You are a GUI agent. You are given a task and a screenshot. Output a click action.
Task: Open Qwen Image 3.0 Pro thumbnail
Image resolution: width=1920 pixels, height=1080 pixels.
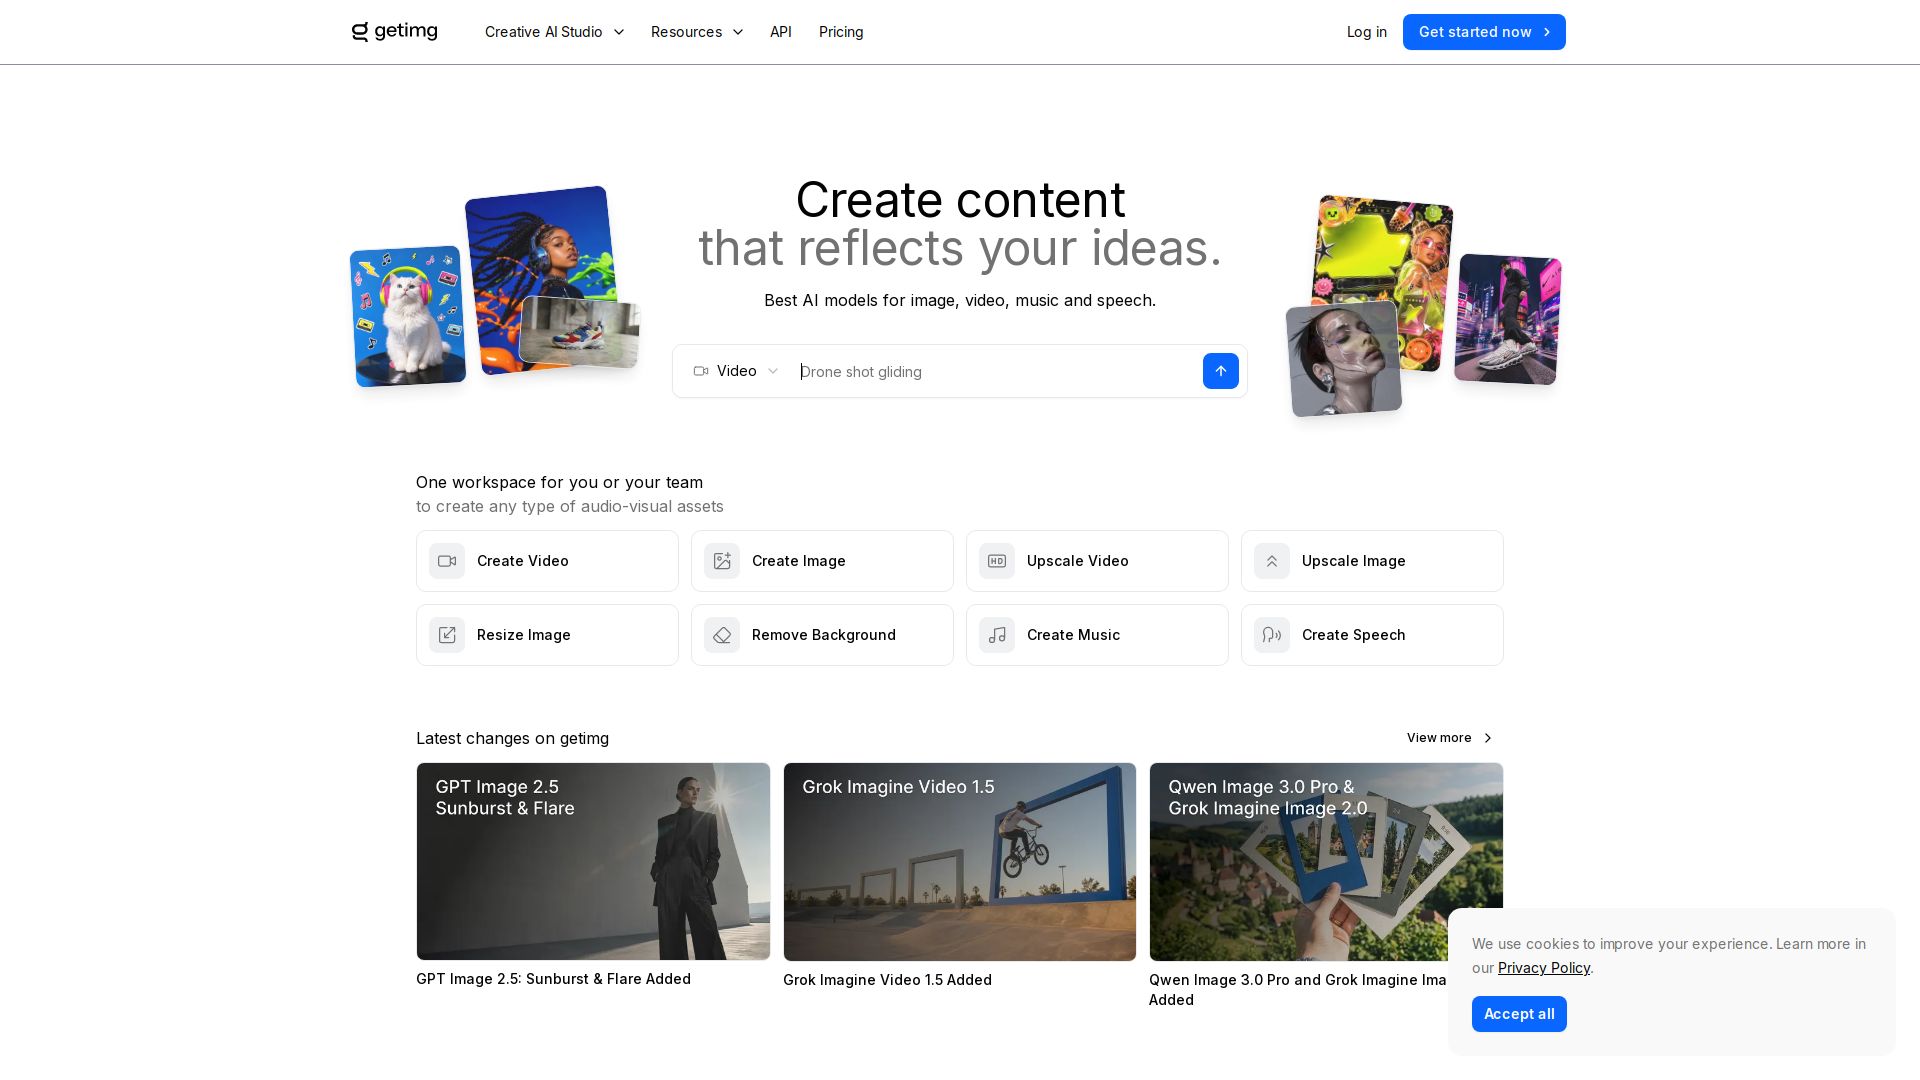click(x=1326, y=862)
